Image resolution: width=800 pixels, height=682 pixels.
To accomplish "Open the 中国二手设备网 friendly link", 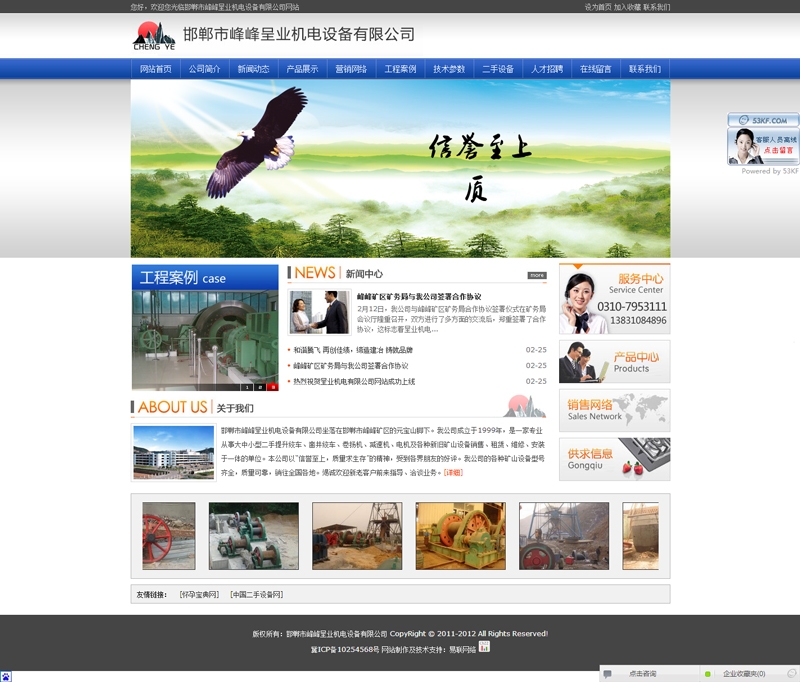I will click(256, 595).
